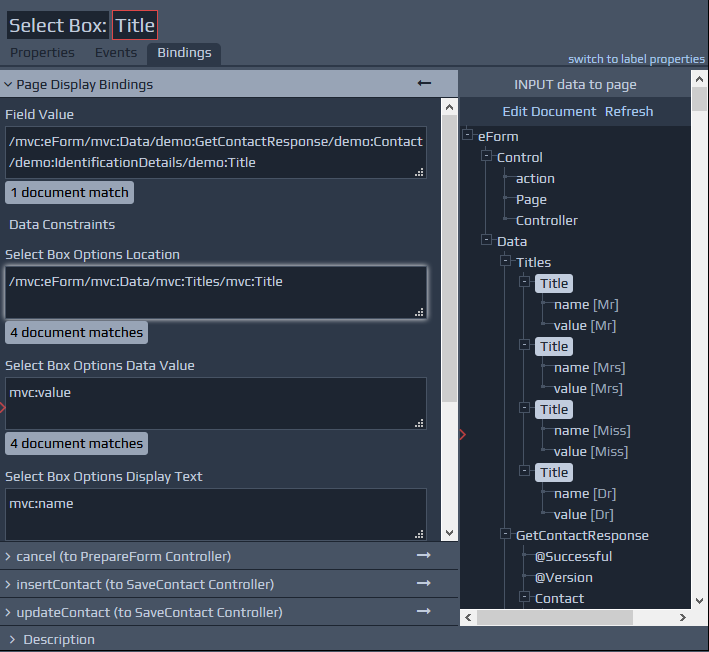Screen dimensions: 709x652
Task: Select the name [Mr] tree item
Action: [x=586, y=305]
